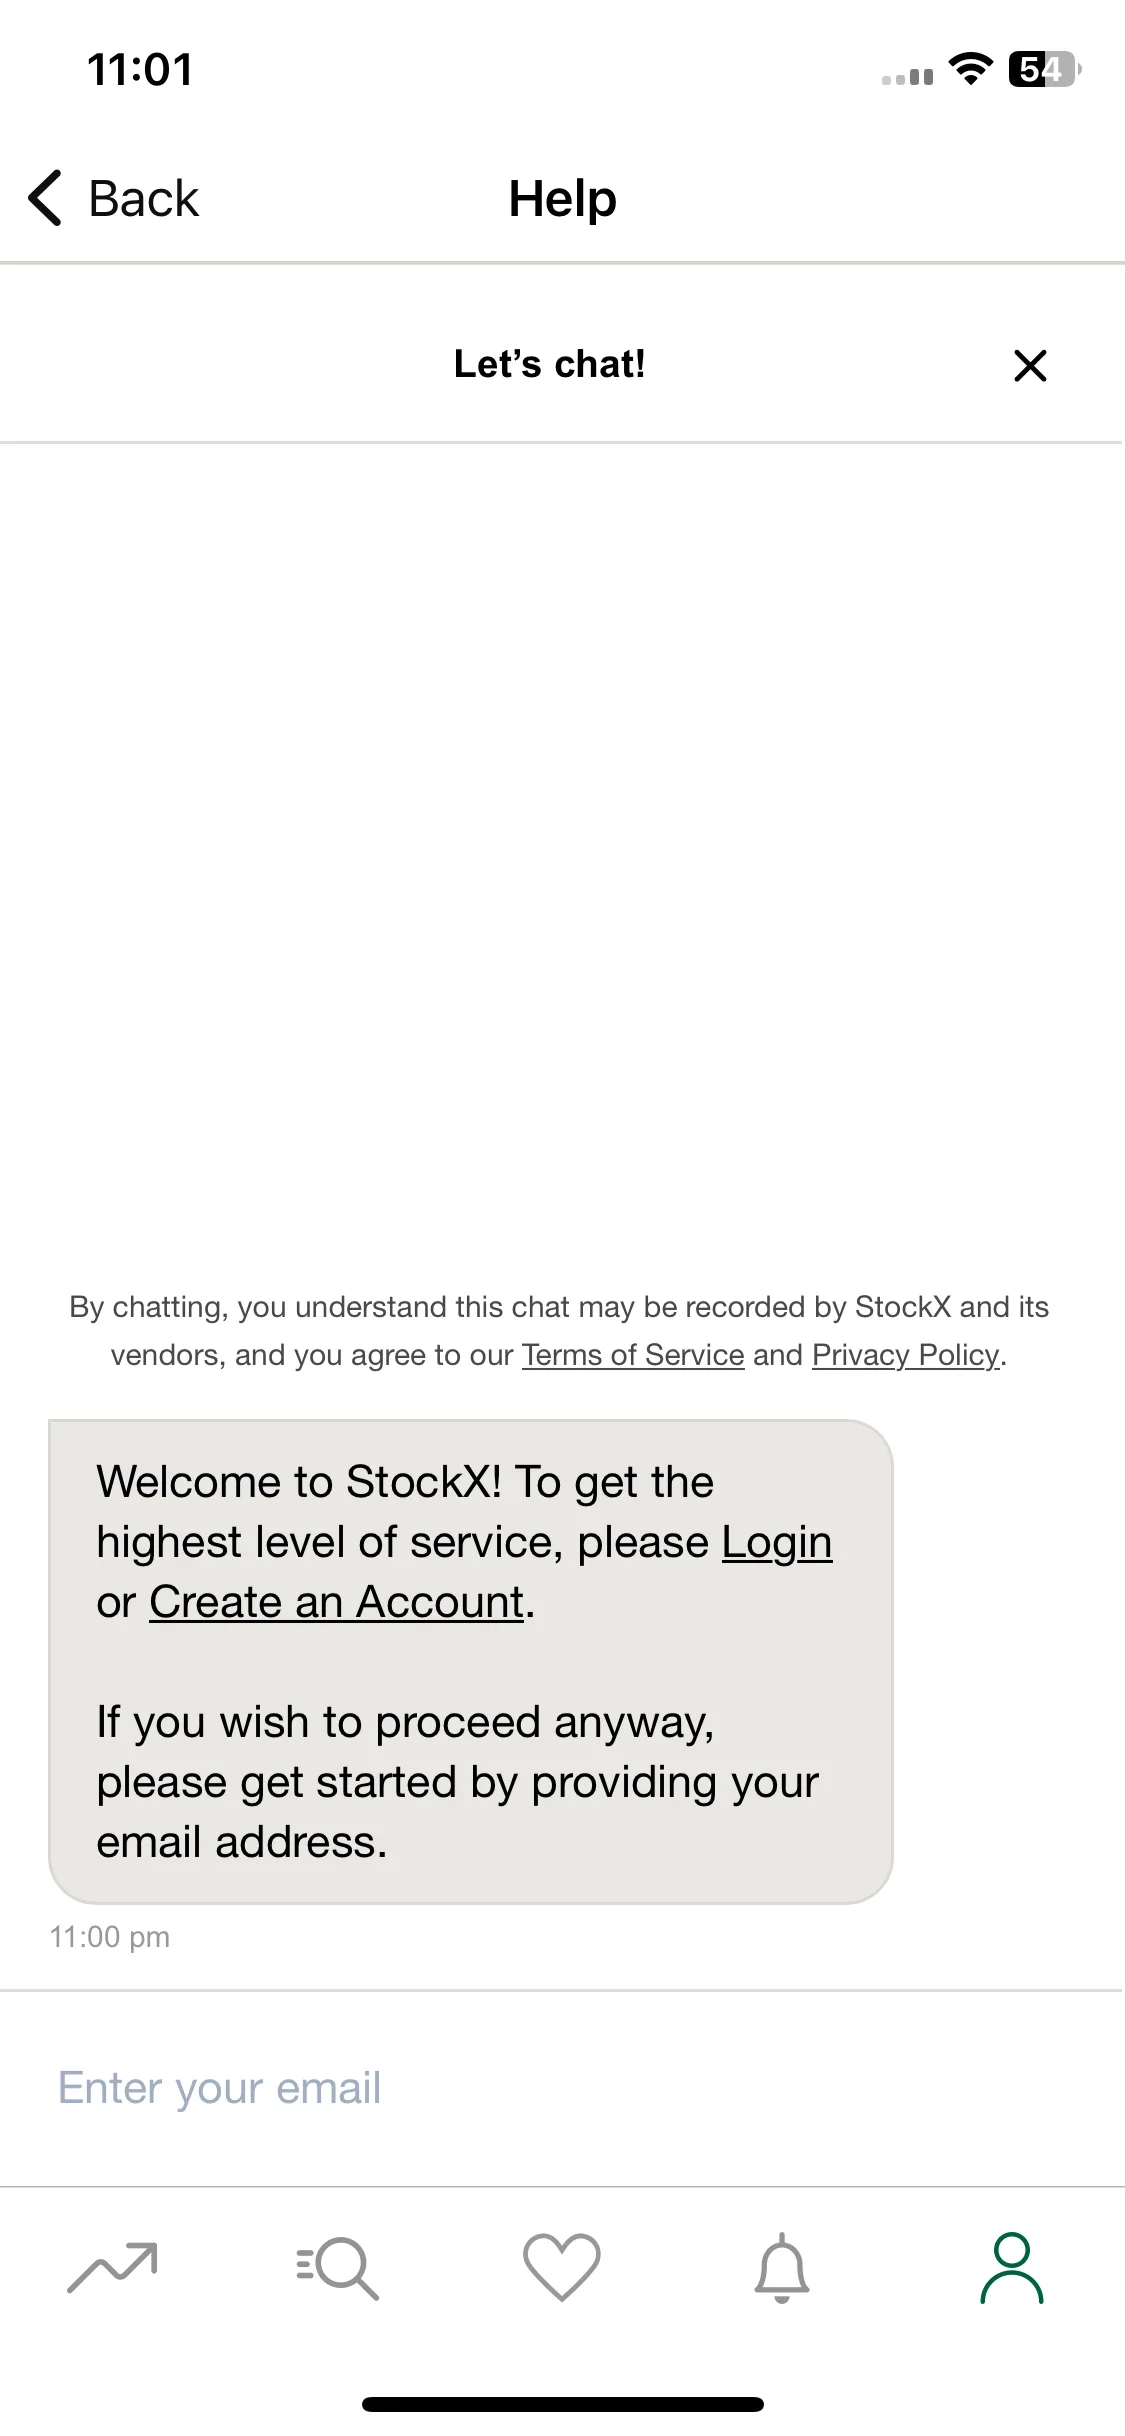The width and height of the screenshot is (1125, 2436).
Task: Tap the Help page title
Action: click(562, 198)
